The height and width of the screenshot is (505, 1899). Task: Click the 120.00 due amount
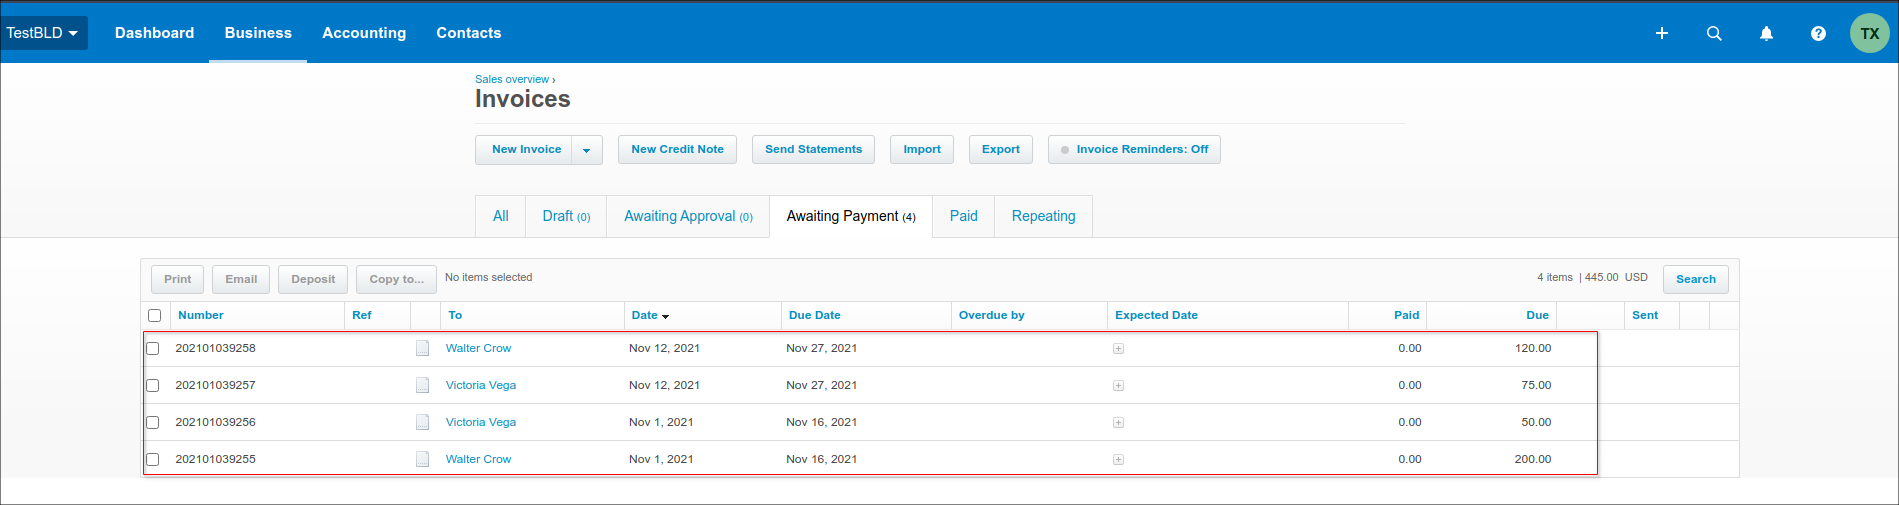(x=1532, y=348)
